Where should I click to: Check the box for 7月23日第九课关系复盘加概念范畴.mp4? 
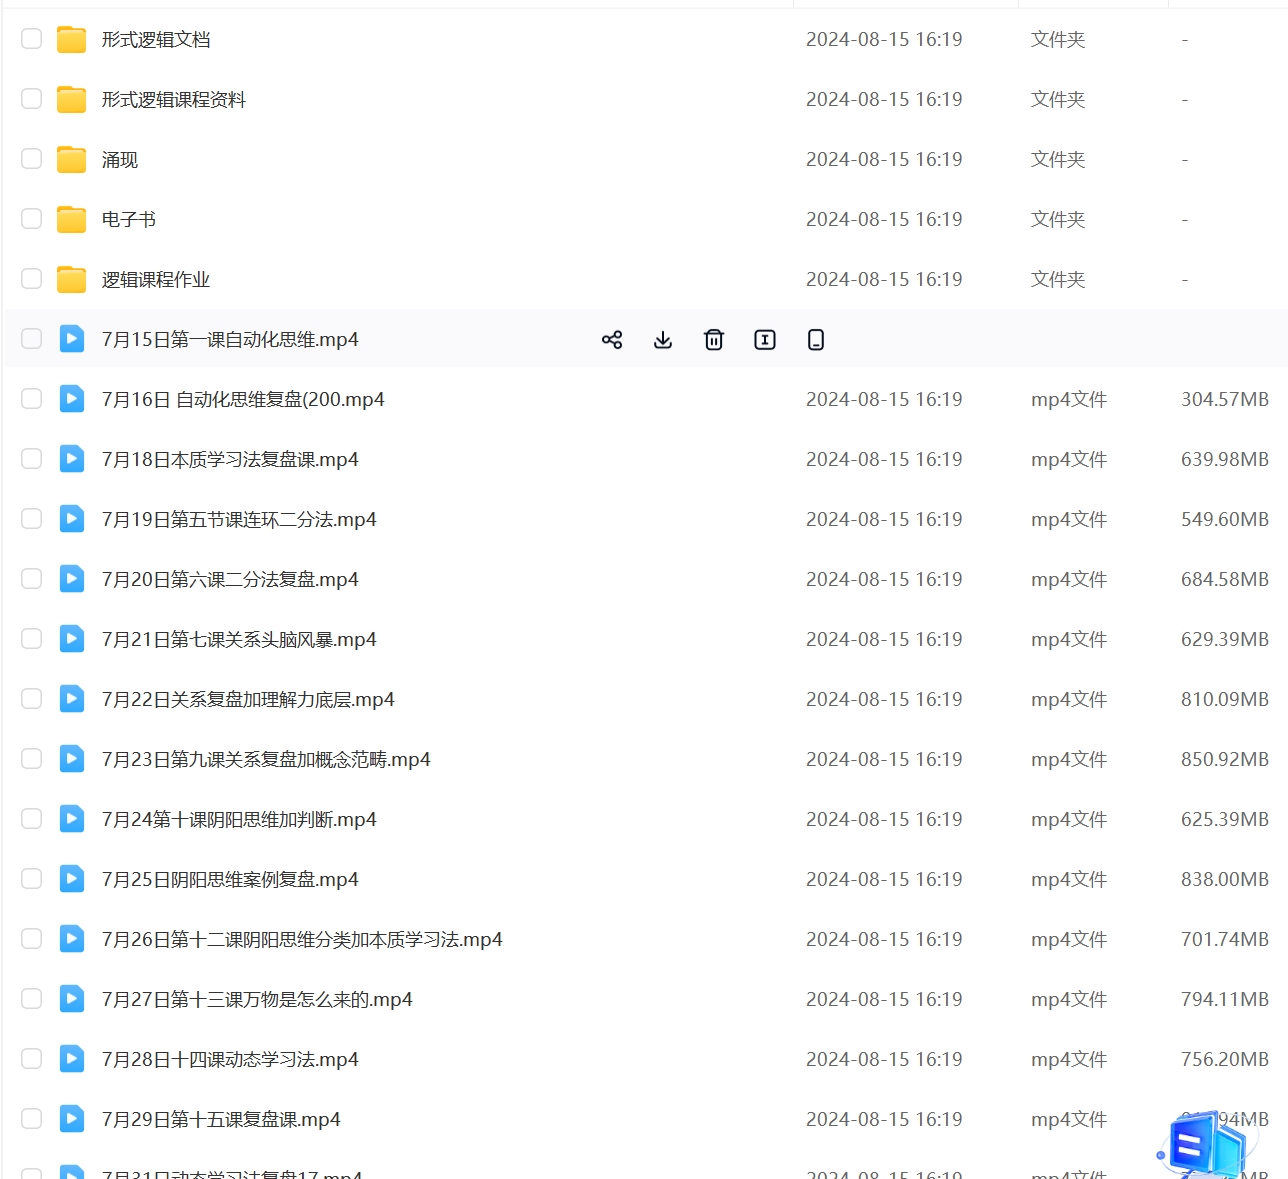(32, 759)
